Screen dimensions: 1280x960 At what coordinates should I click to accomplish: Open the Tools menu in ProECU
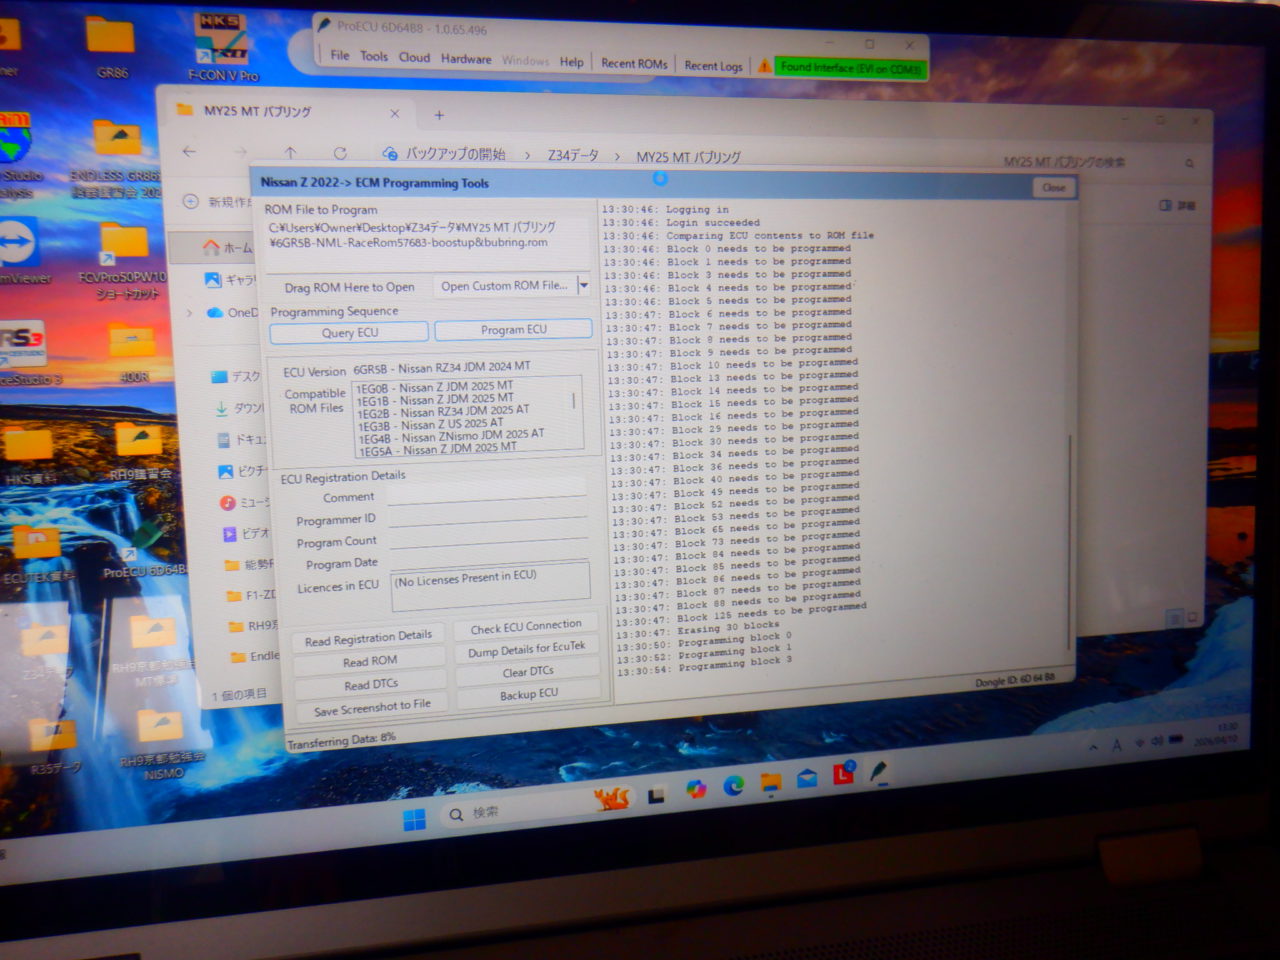pyautogui.click(x=373, y=57)
